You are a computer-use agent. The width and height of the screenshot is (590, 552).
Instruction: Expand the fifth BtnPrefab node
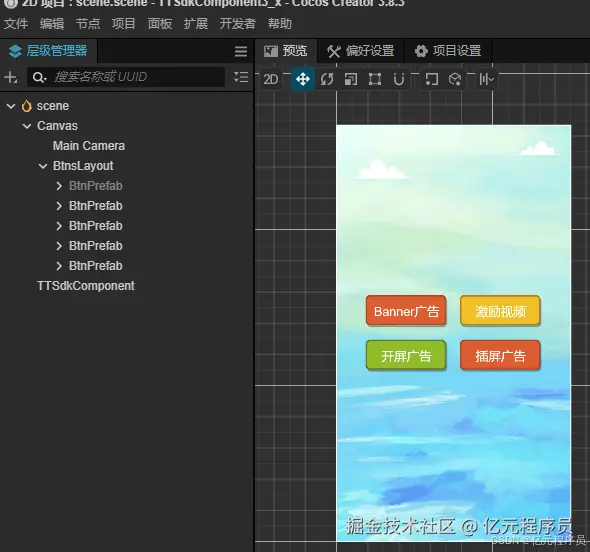tap(59, 266)
